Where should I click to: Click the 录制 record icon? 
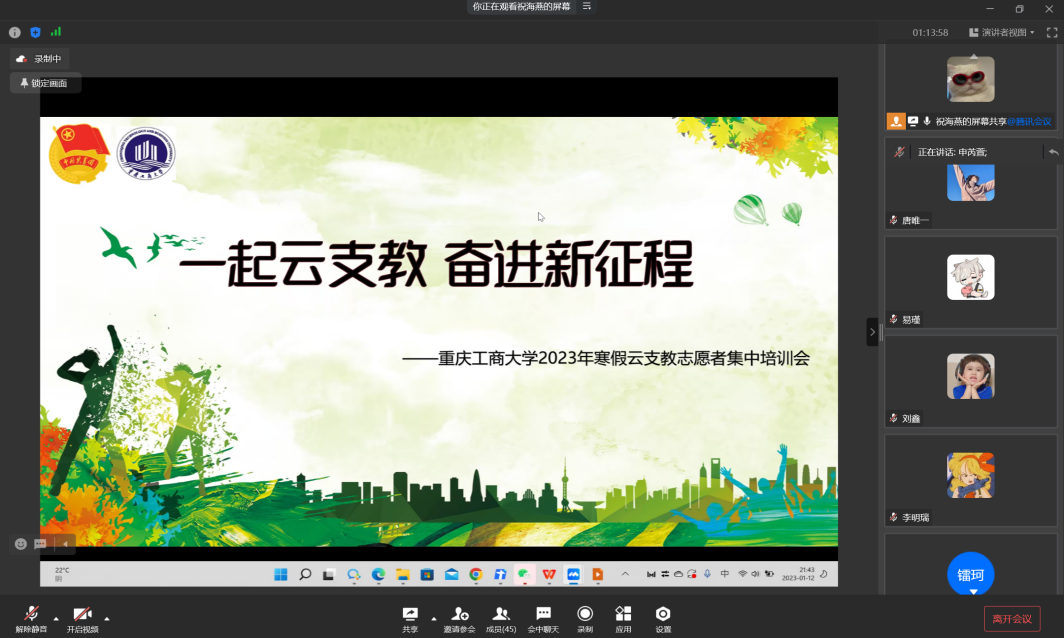tap(585, 616)
